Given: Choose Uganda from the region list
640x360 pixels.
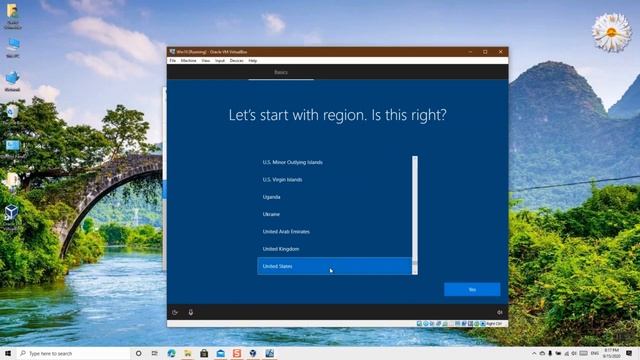Looking at the screenshot, I should click(x=335, y=197).
